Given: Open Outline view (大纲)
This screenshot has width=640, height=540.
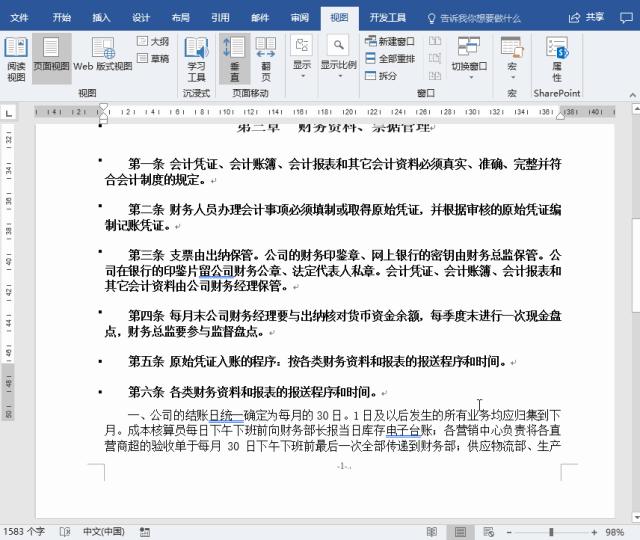Looking at the screenshot, I should click(153, 41).
